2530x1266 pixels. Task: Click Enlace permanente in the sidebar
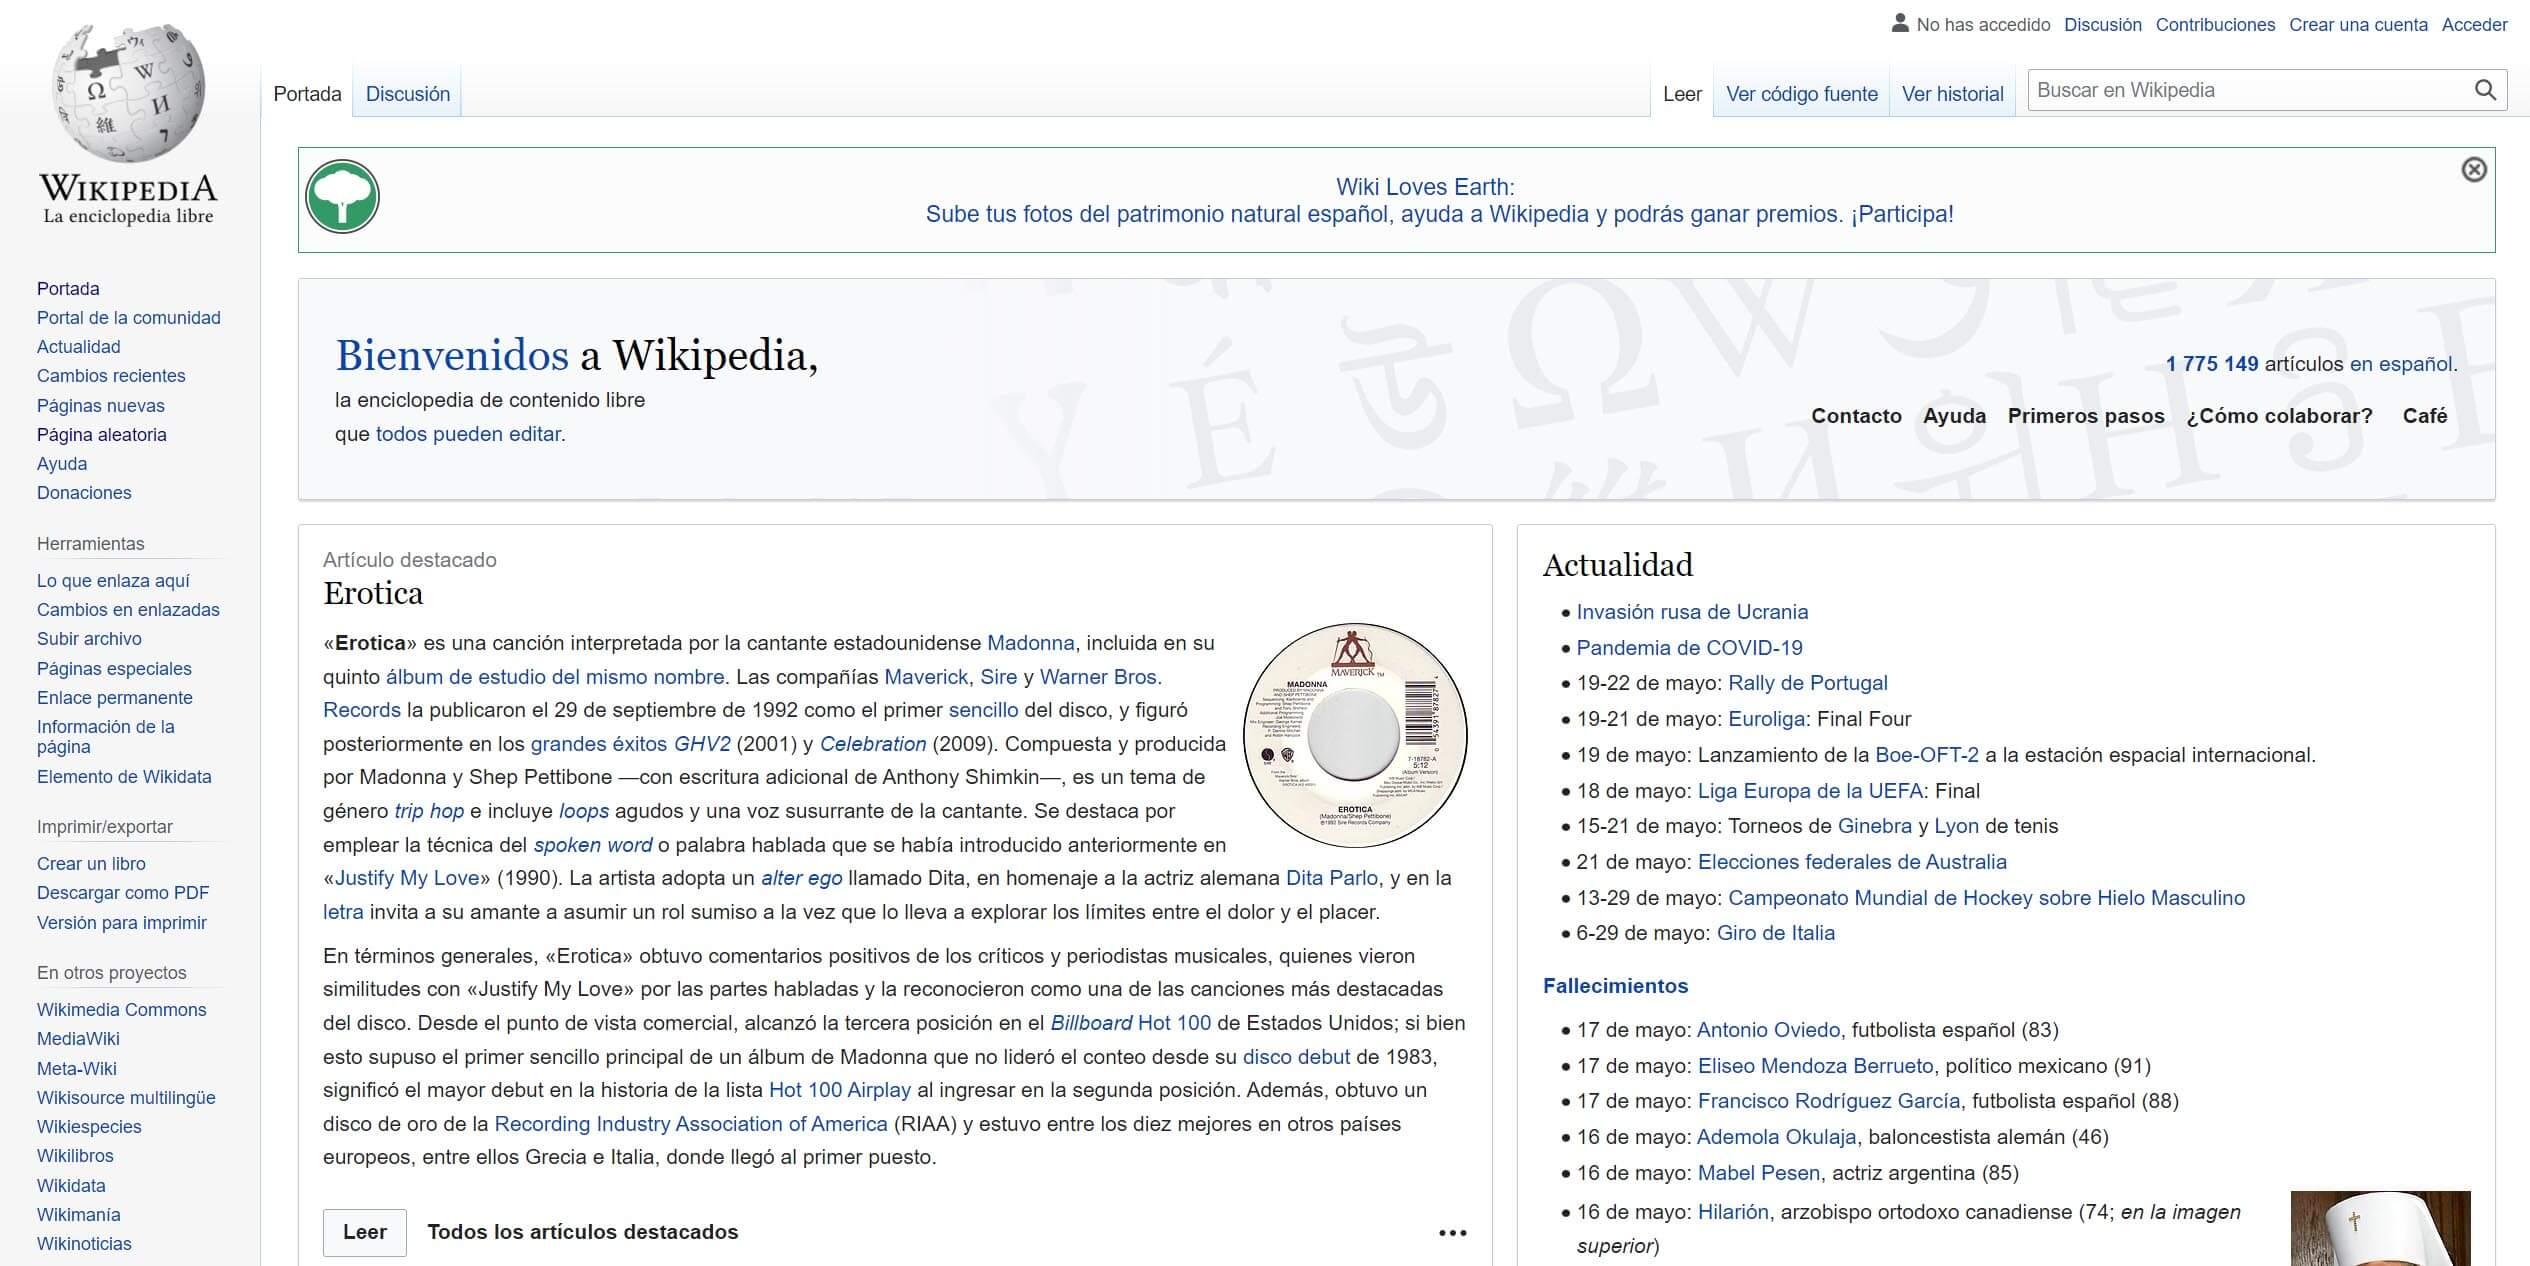coord(115,698)
